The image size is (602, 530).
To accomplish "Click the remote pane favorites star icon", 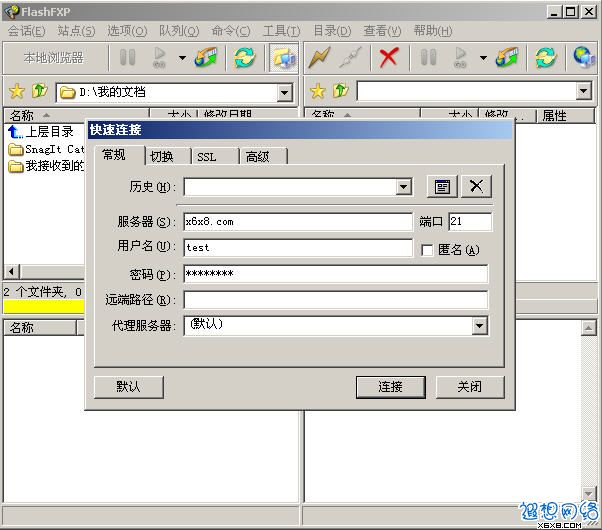I will tap(318, 91).
